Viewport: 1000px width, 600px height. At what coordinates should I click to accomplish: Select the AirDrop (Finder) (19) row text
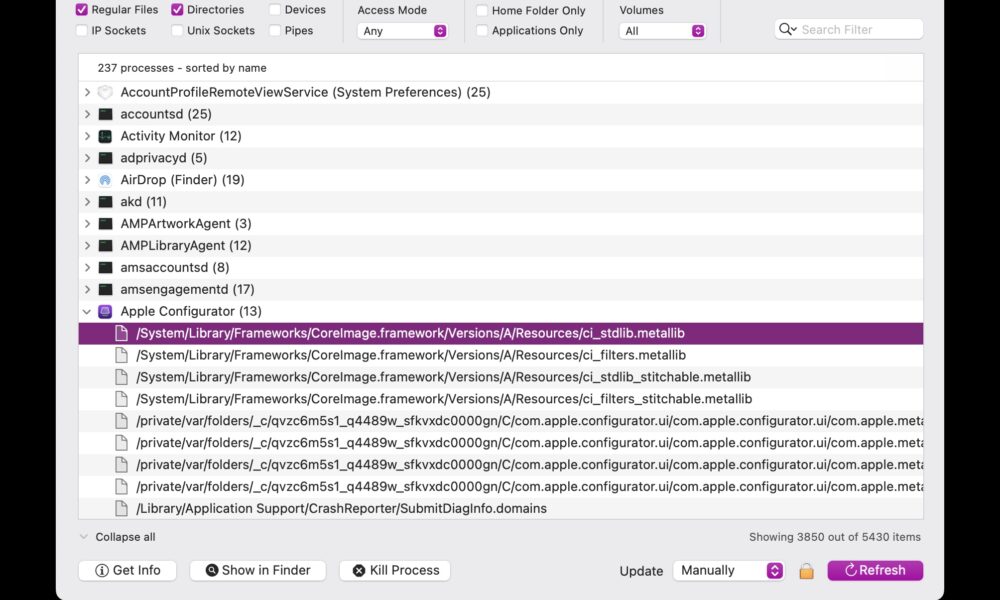tap(182, 180)
